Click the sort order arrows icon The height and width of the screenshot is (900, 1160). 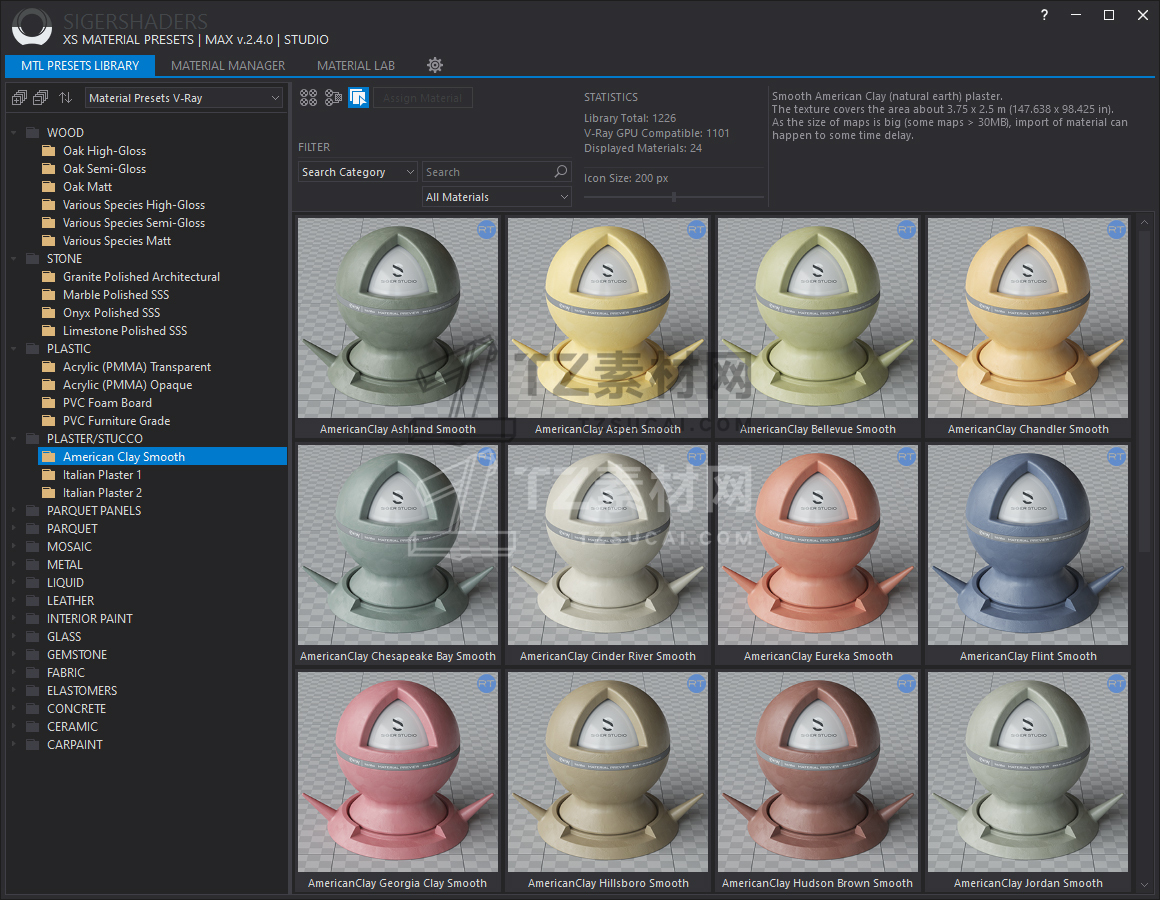click(66, 98)
